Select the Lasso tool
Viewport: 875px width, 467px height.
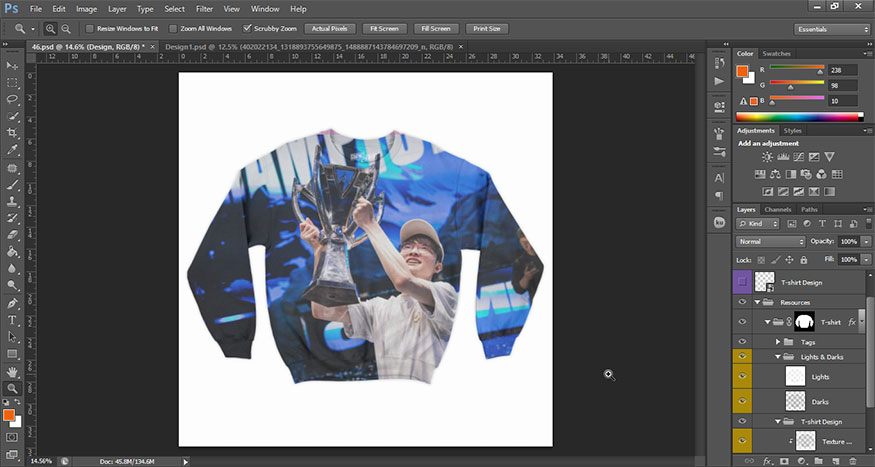pyautogui.click(x=12, y=99)
